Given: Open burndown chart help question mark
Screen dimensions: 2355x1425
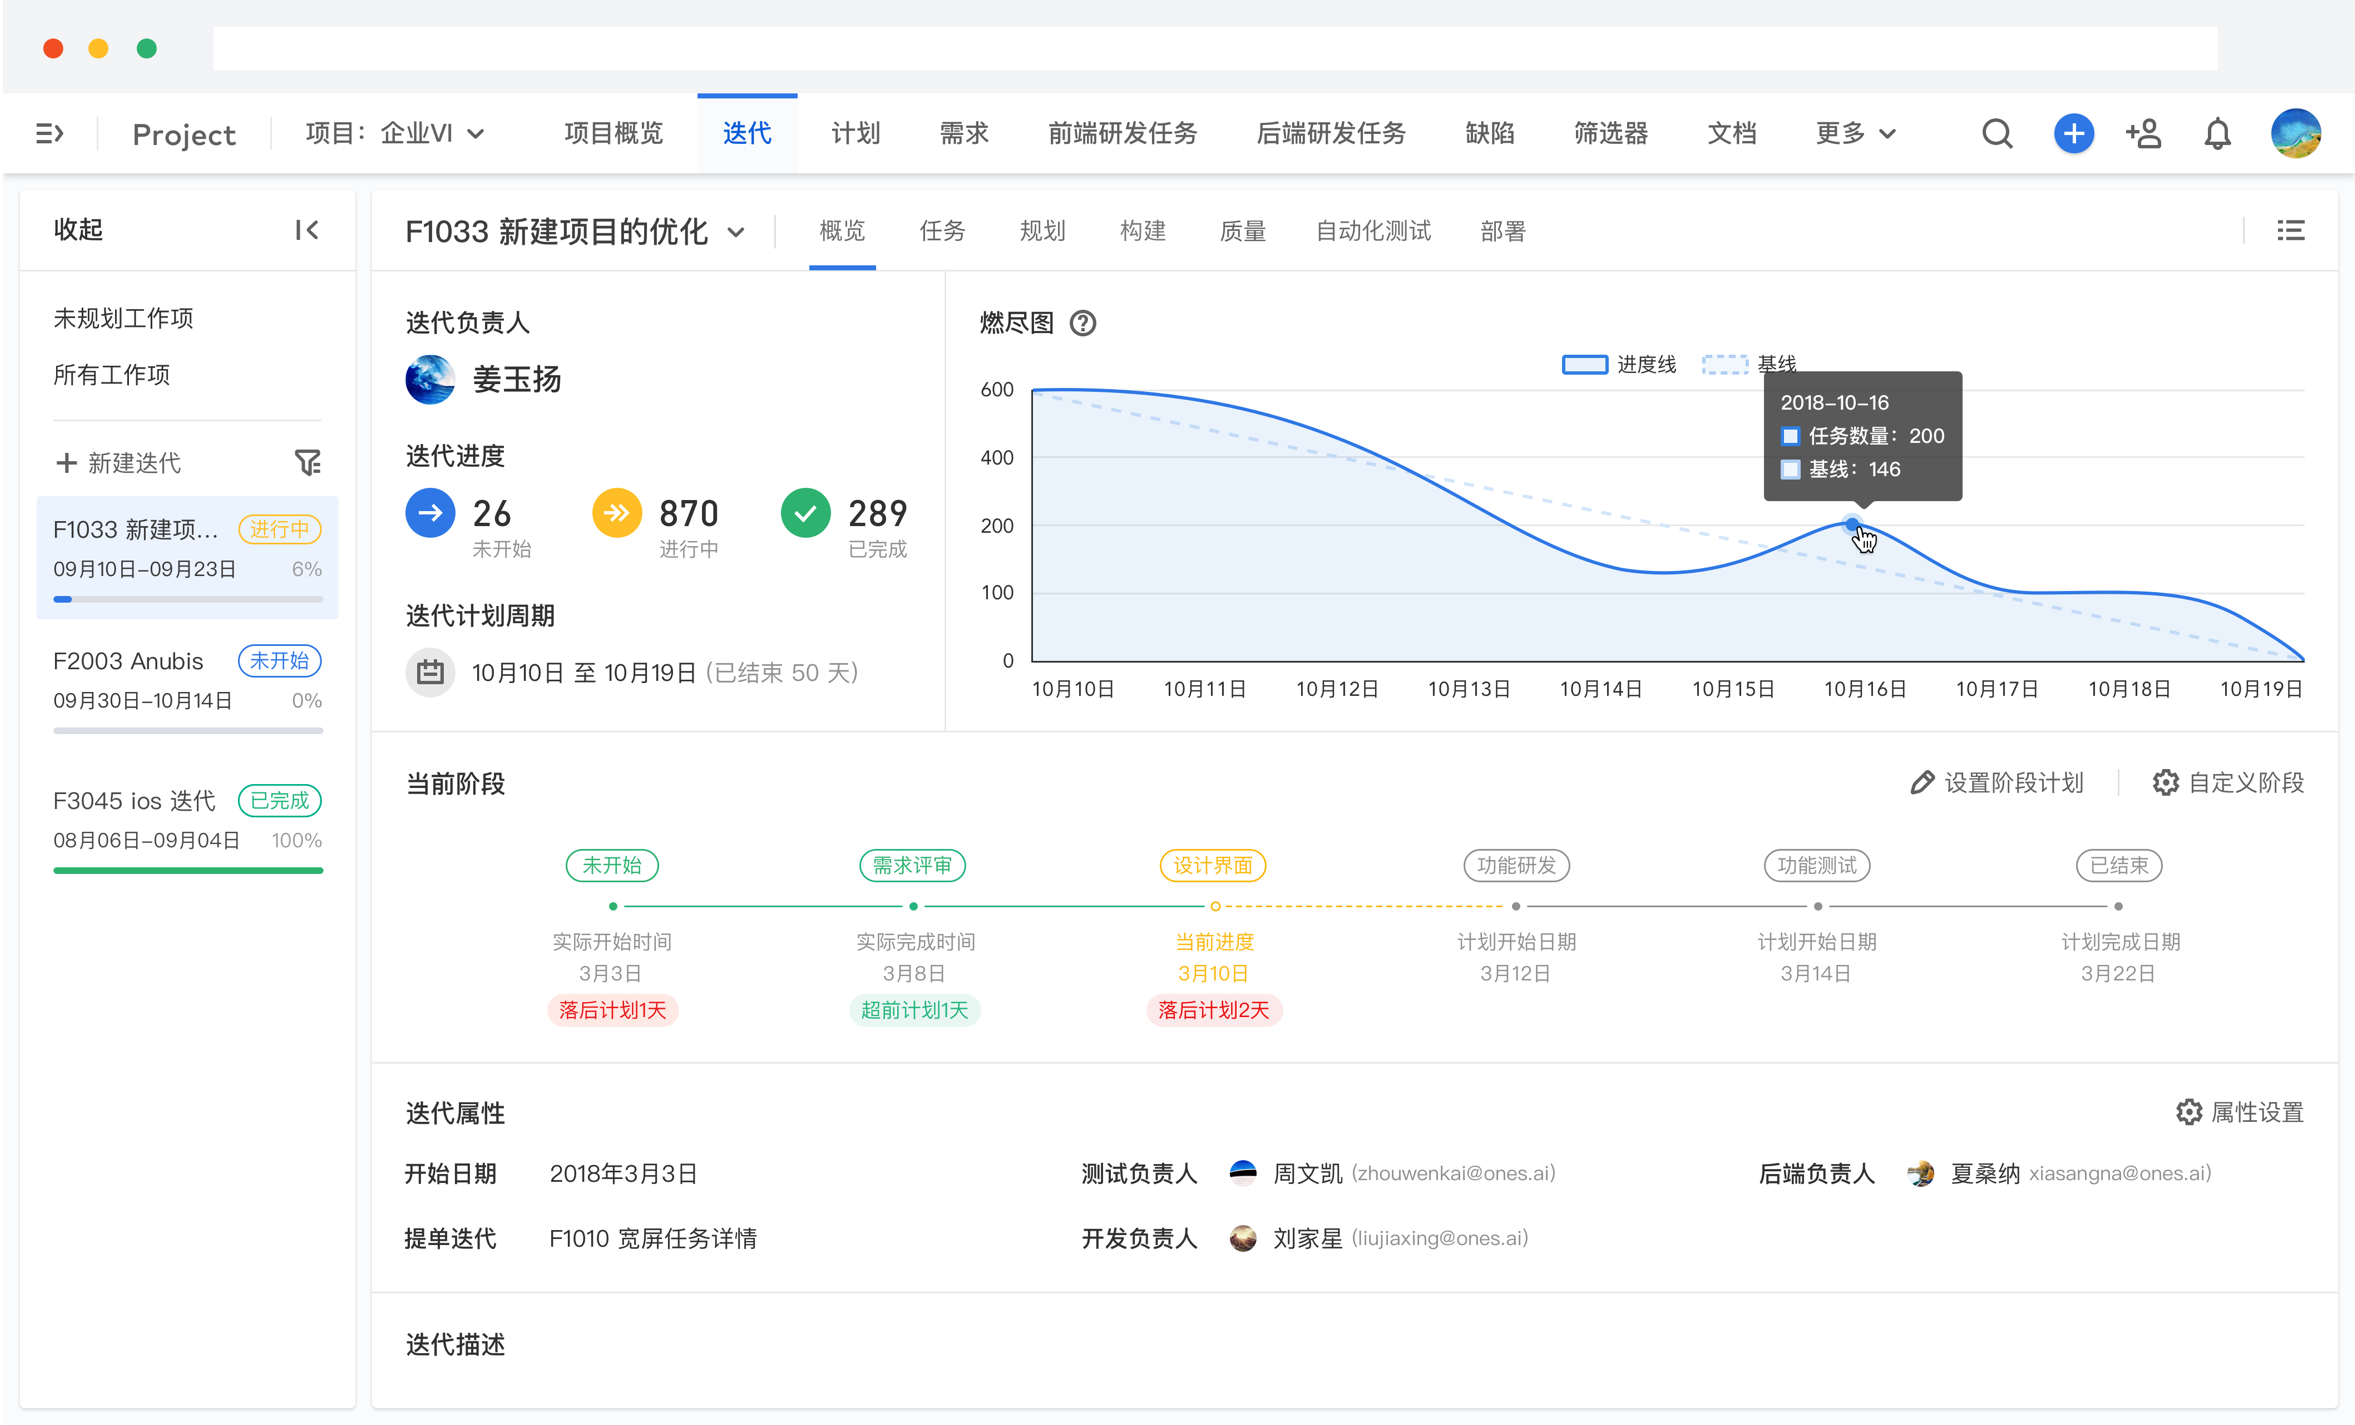Looking at the screenshot, I should pos(1082,323).
